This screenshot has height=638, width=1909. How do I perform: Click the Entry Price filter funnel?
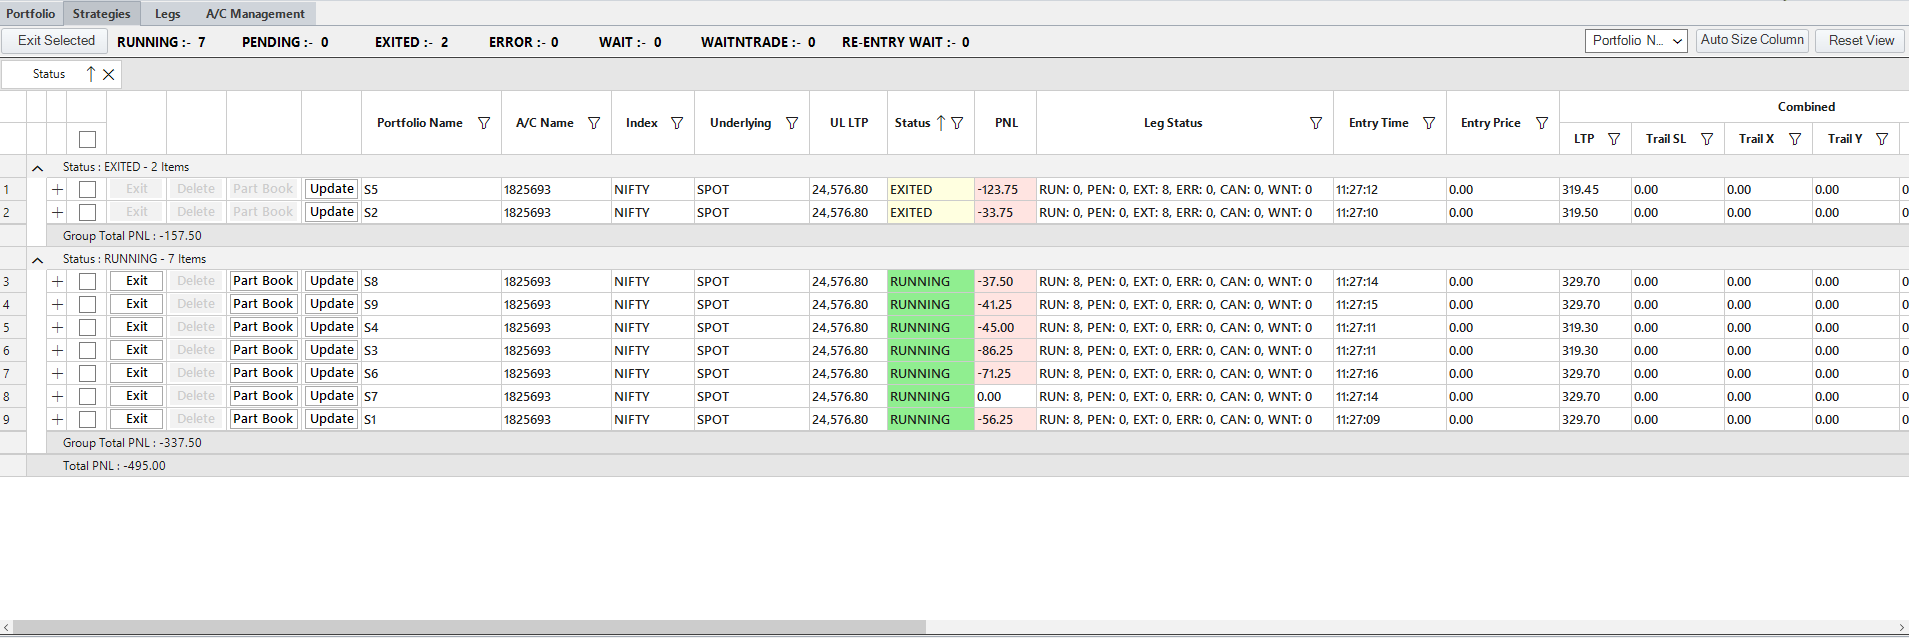point(1542,123)
